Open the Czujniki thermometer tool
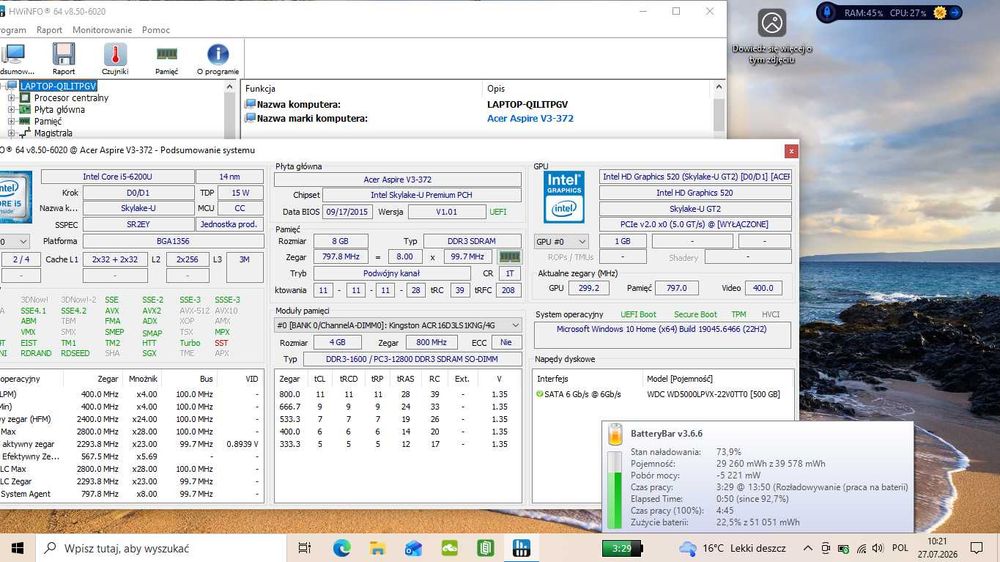 click(x=115, y=59)
